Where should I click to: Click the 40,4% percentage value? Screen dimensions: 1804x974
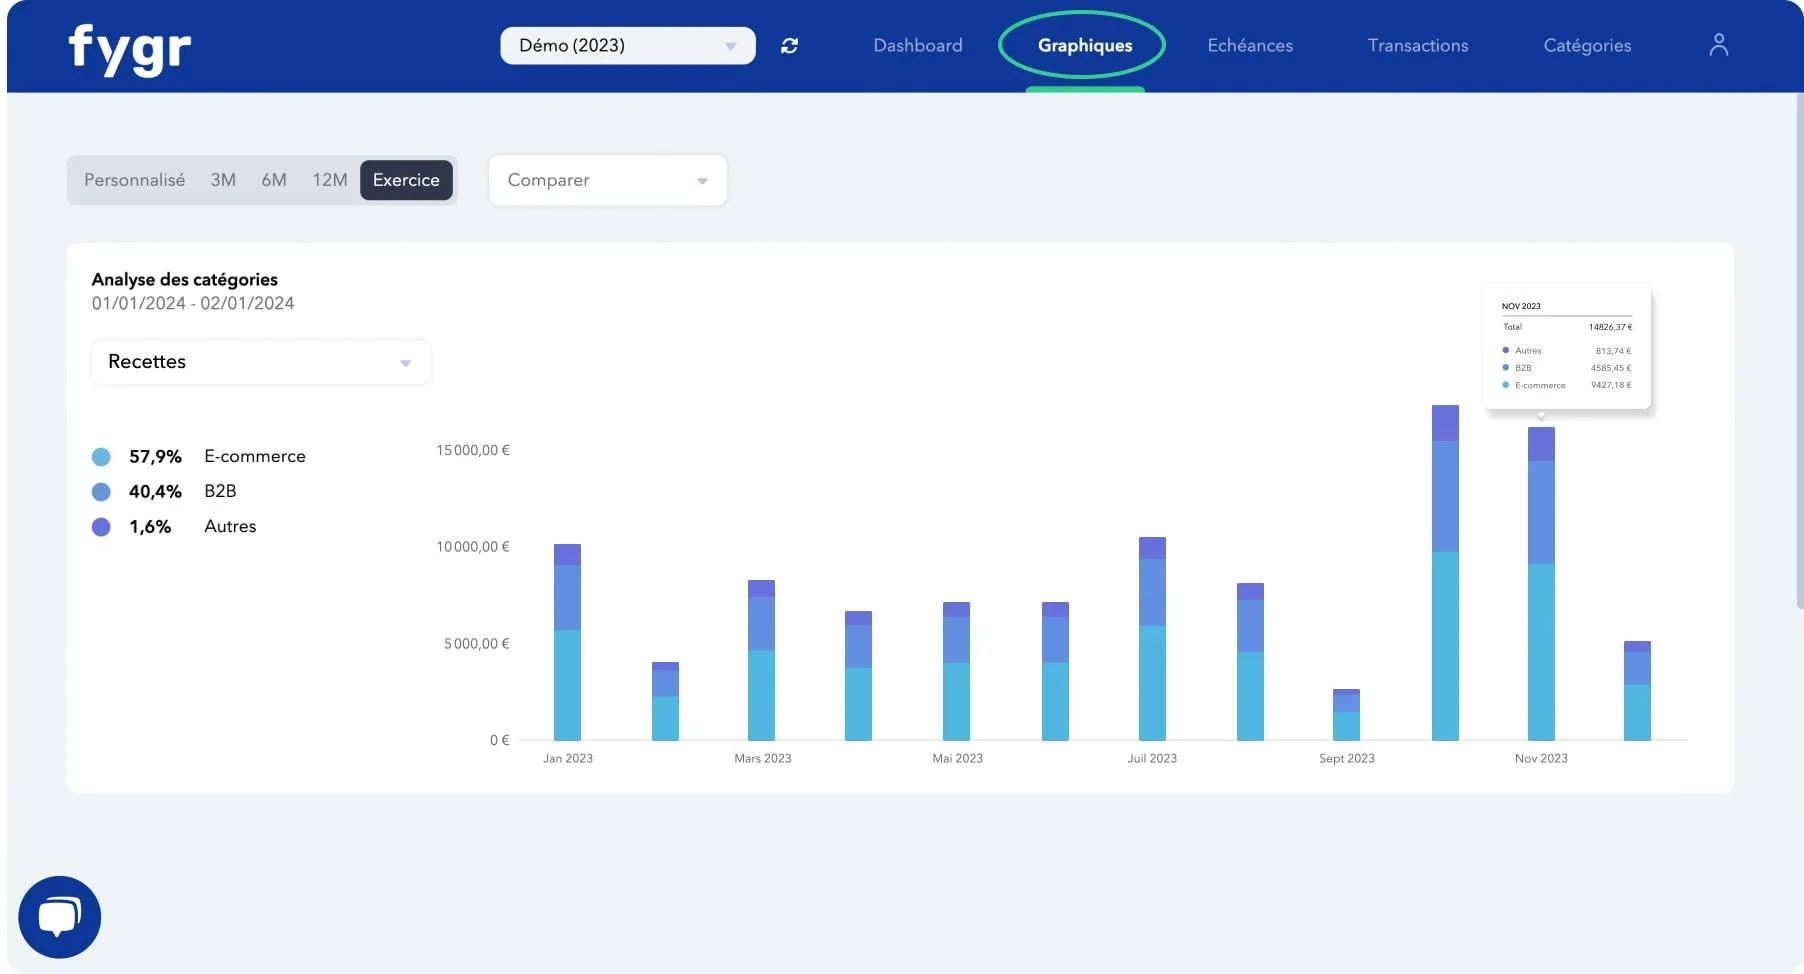[x=155, y=492]
